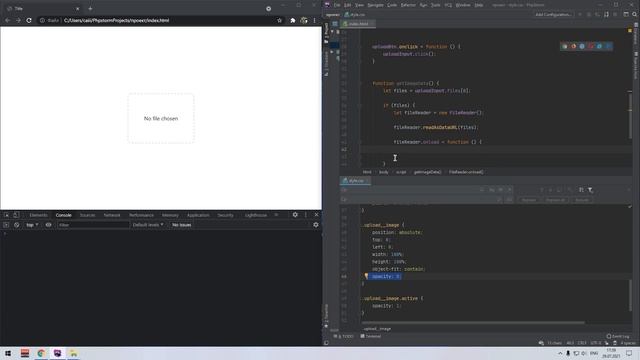Switch to the Performance DevTools tab
This screenshot has height=360, width=640.
pyautogui.click(x=141, y=215)
